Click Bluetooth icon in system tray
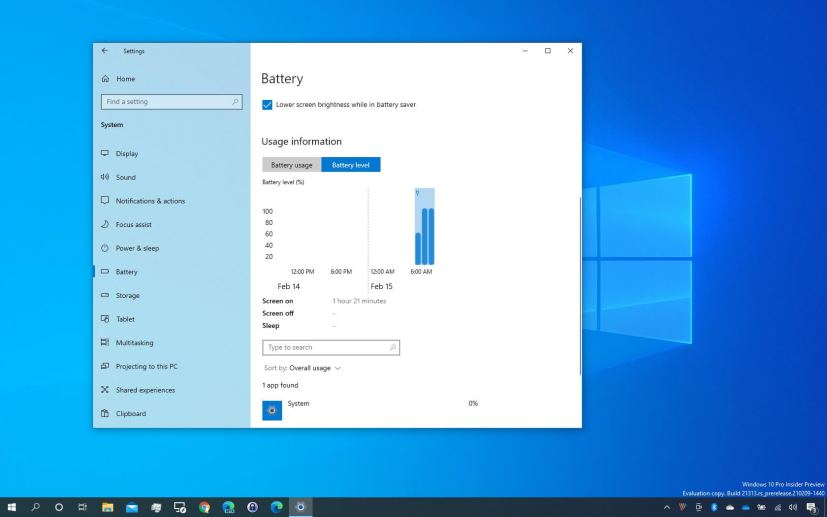Screen dimensions: 827x517 point(714,508)
